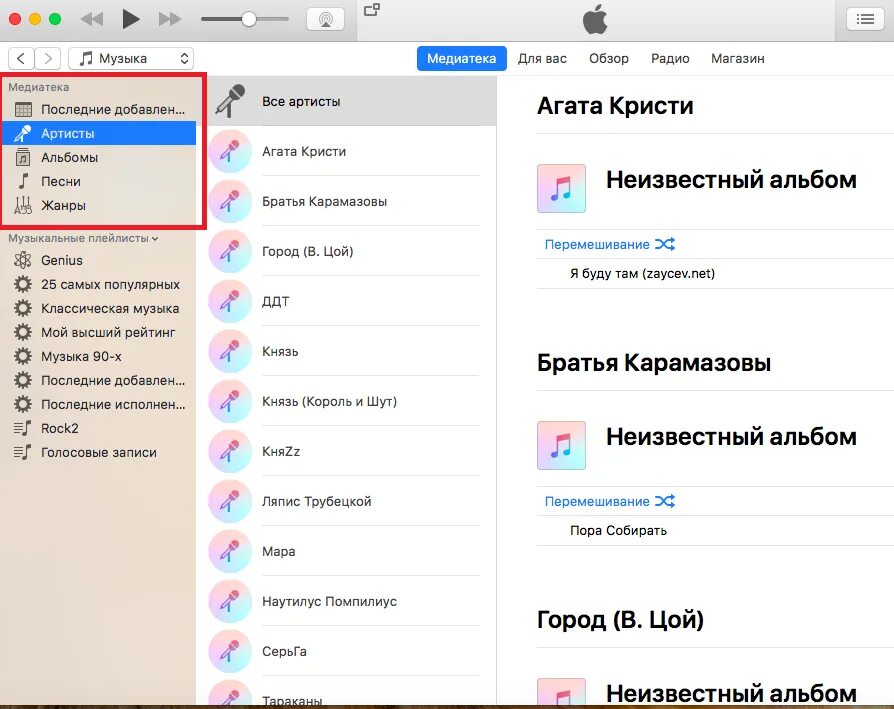Click the Братья Карамазовы artist icon
Viewport: 894px width, 709px height.
pyautogui.click(x=230, y=201)
